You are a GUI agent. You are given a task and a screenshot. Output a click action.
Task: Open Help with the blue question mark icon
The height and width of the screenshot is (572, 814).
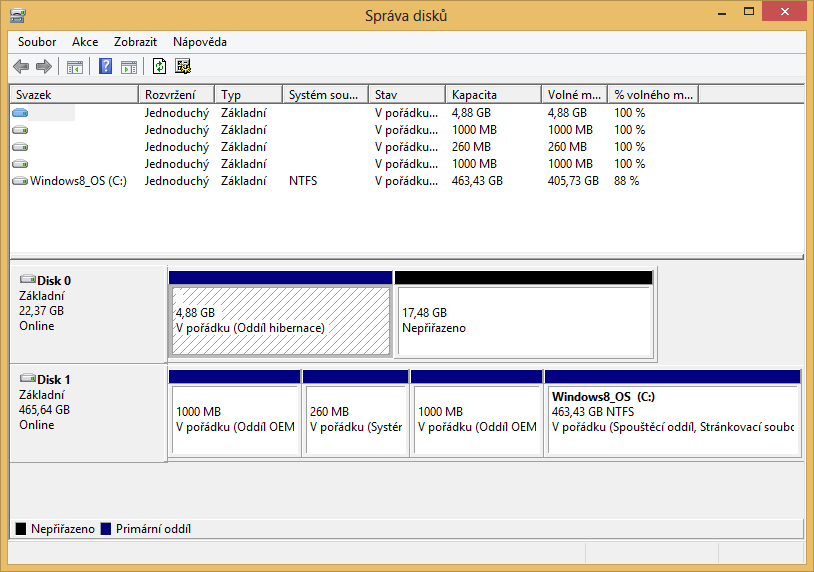pos(105,67)
